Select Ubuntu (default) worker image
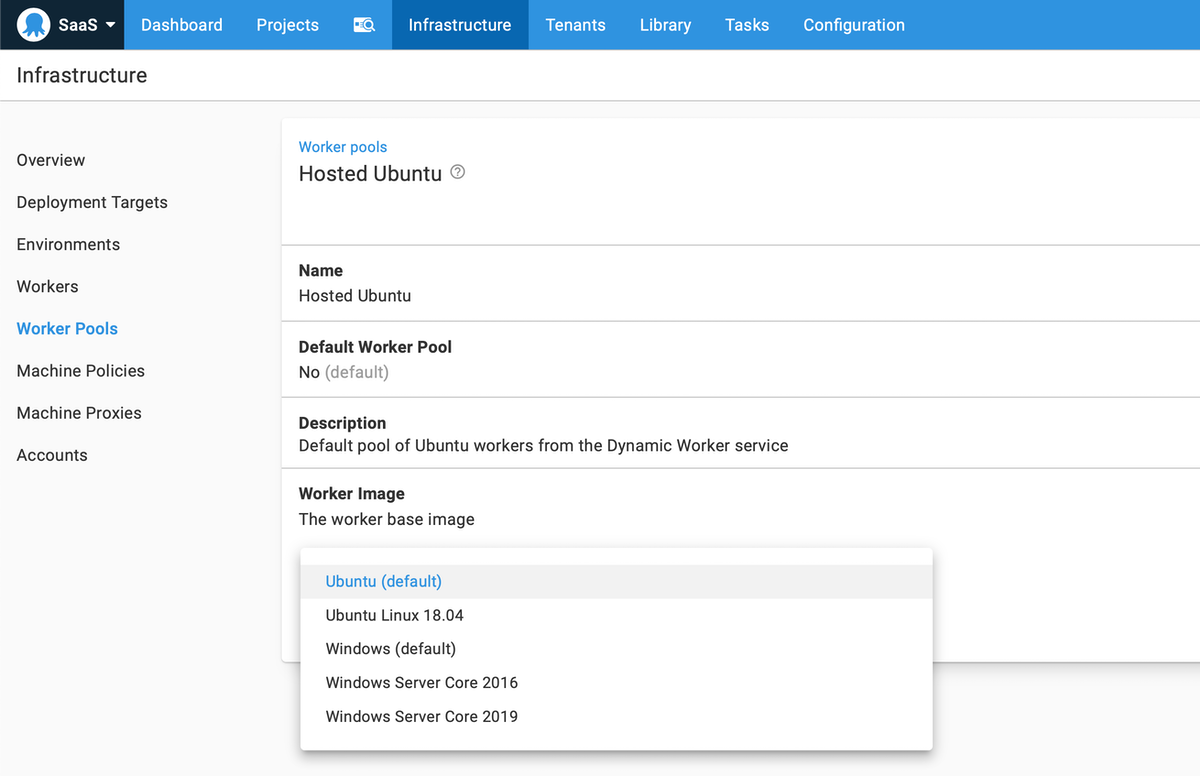This screenshot has height=776, width=1200. pyautogui.click(x=384, y=581)
